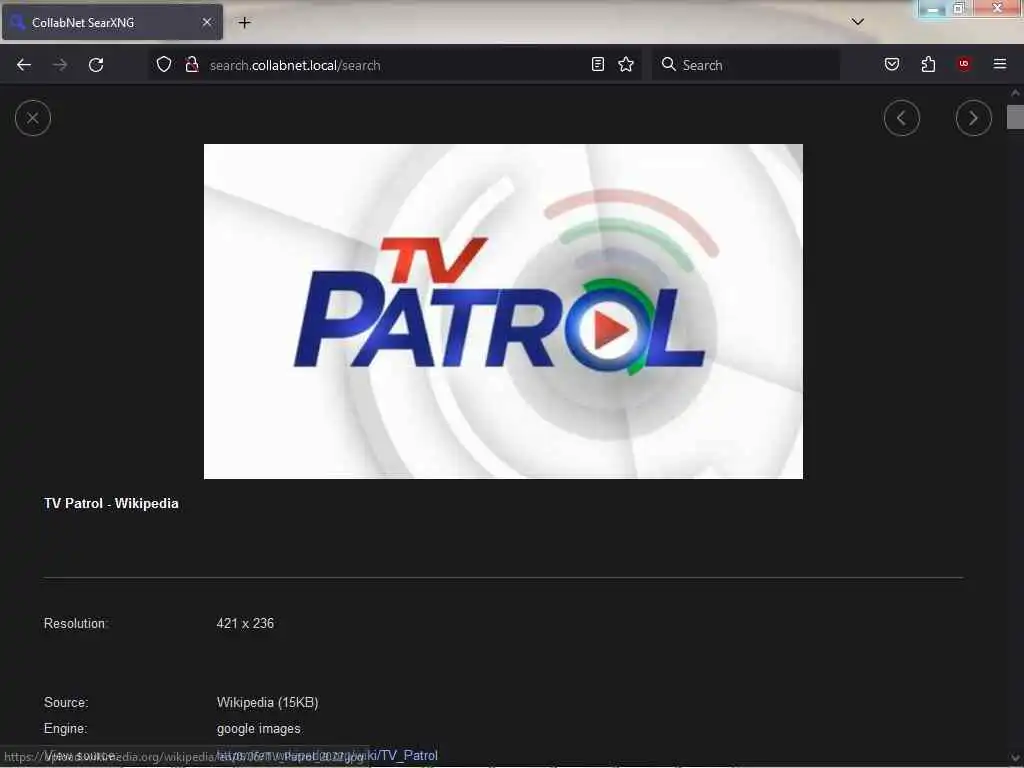1024x768 pixels.
Task: Click the page scrollbar thumb
Action: [1016, 118]
